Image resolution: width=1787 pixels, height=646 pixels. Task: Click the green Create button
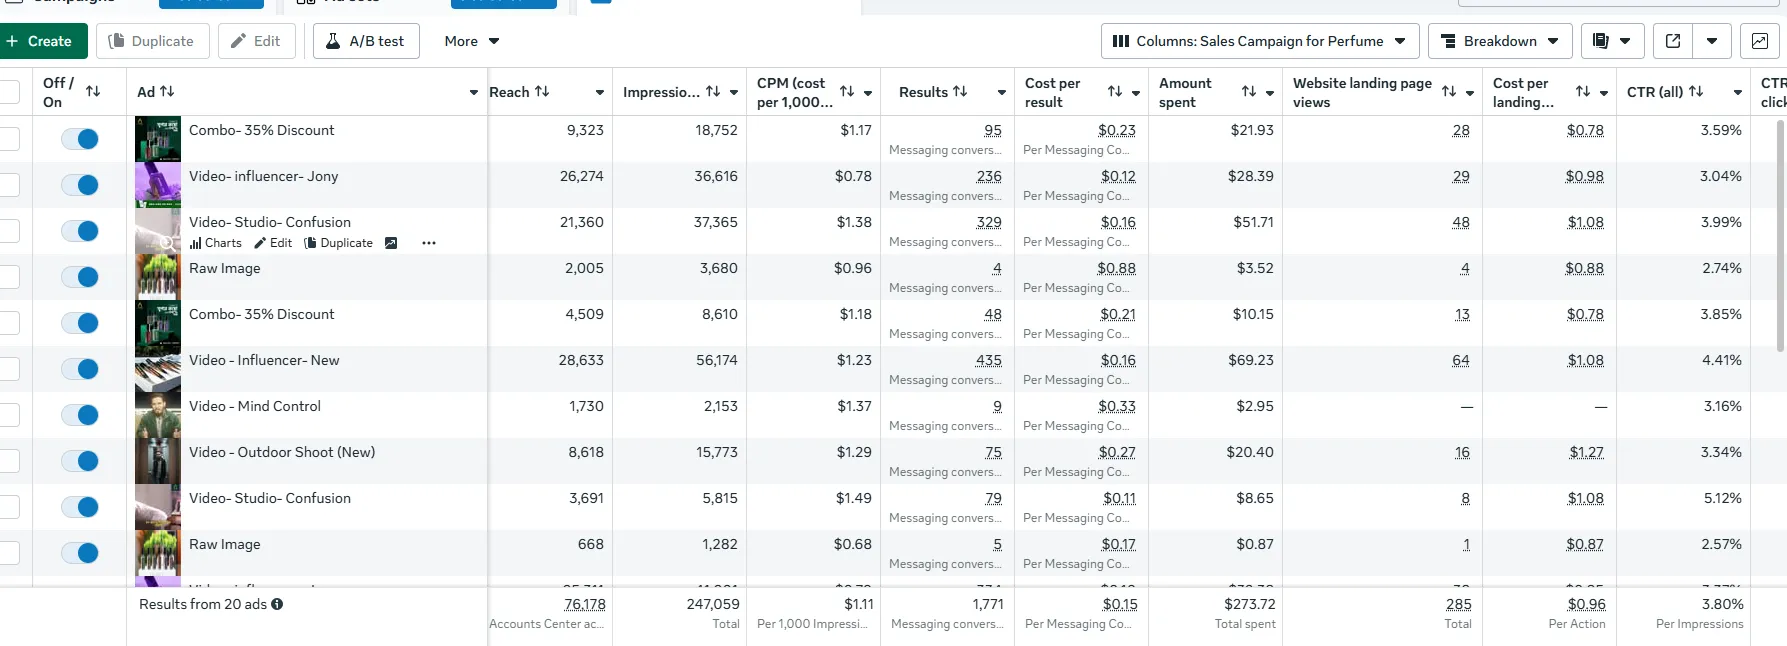click(x=40, y=41)
